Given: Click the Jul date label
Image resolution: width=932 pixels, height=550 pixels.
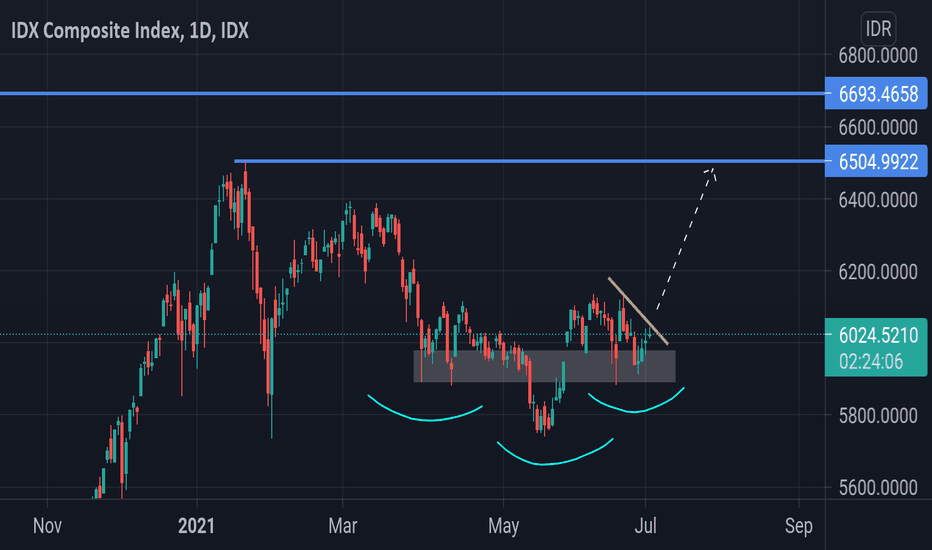Looking at the screenshot, I should (646, 526).
